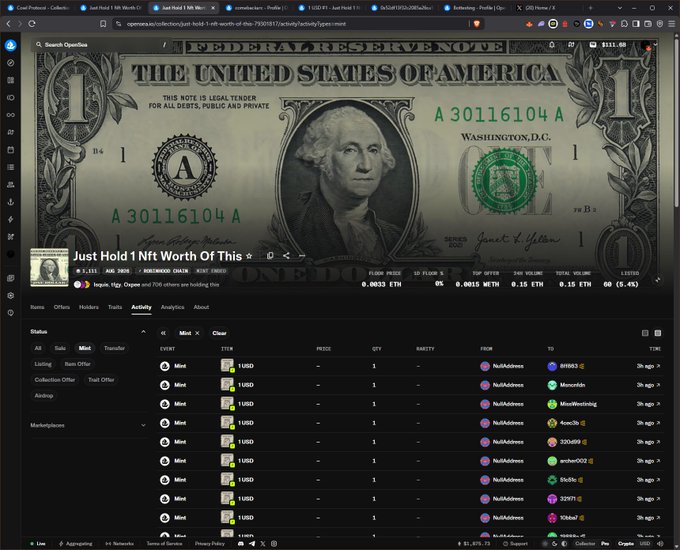This screenshot has width=680, height=550.
Task: Collapse the Status filter section
Action: point(144,332)
